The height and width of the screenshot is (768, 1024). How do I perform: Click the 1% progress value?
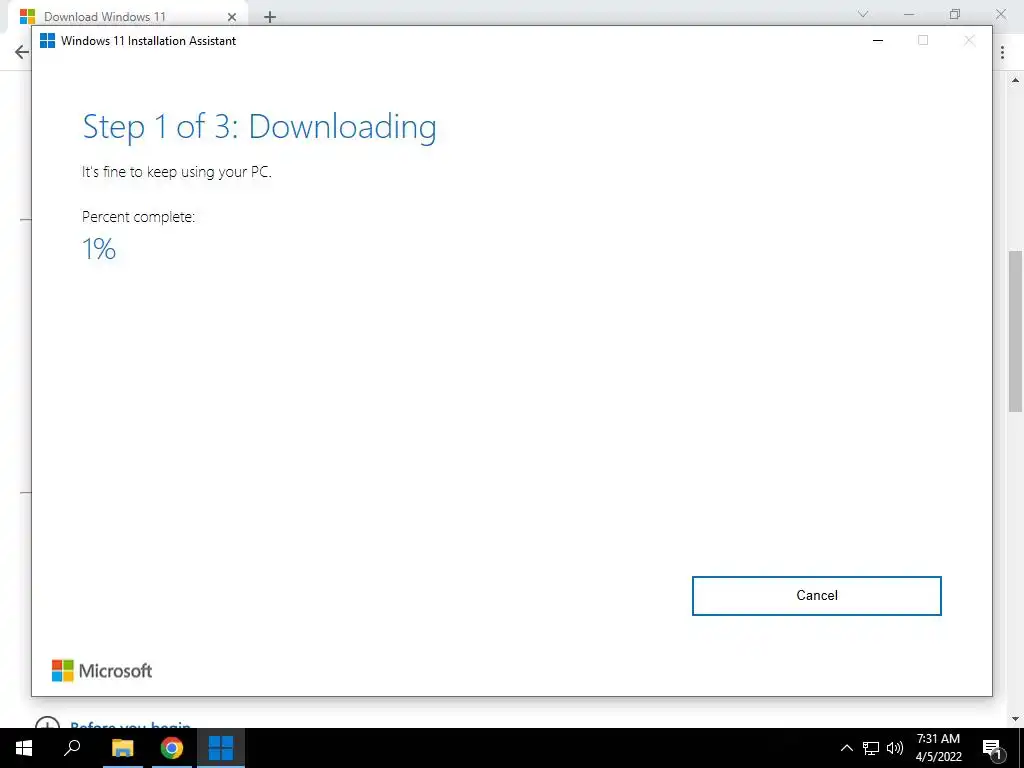click(99, 249)
